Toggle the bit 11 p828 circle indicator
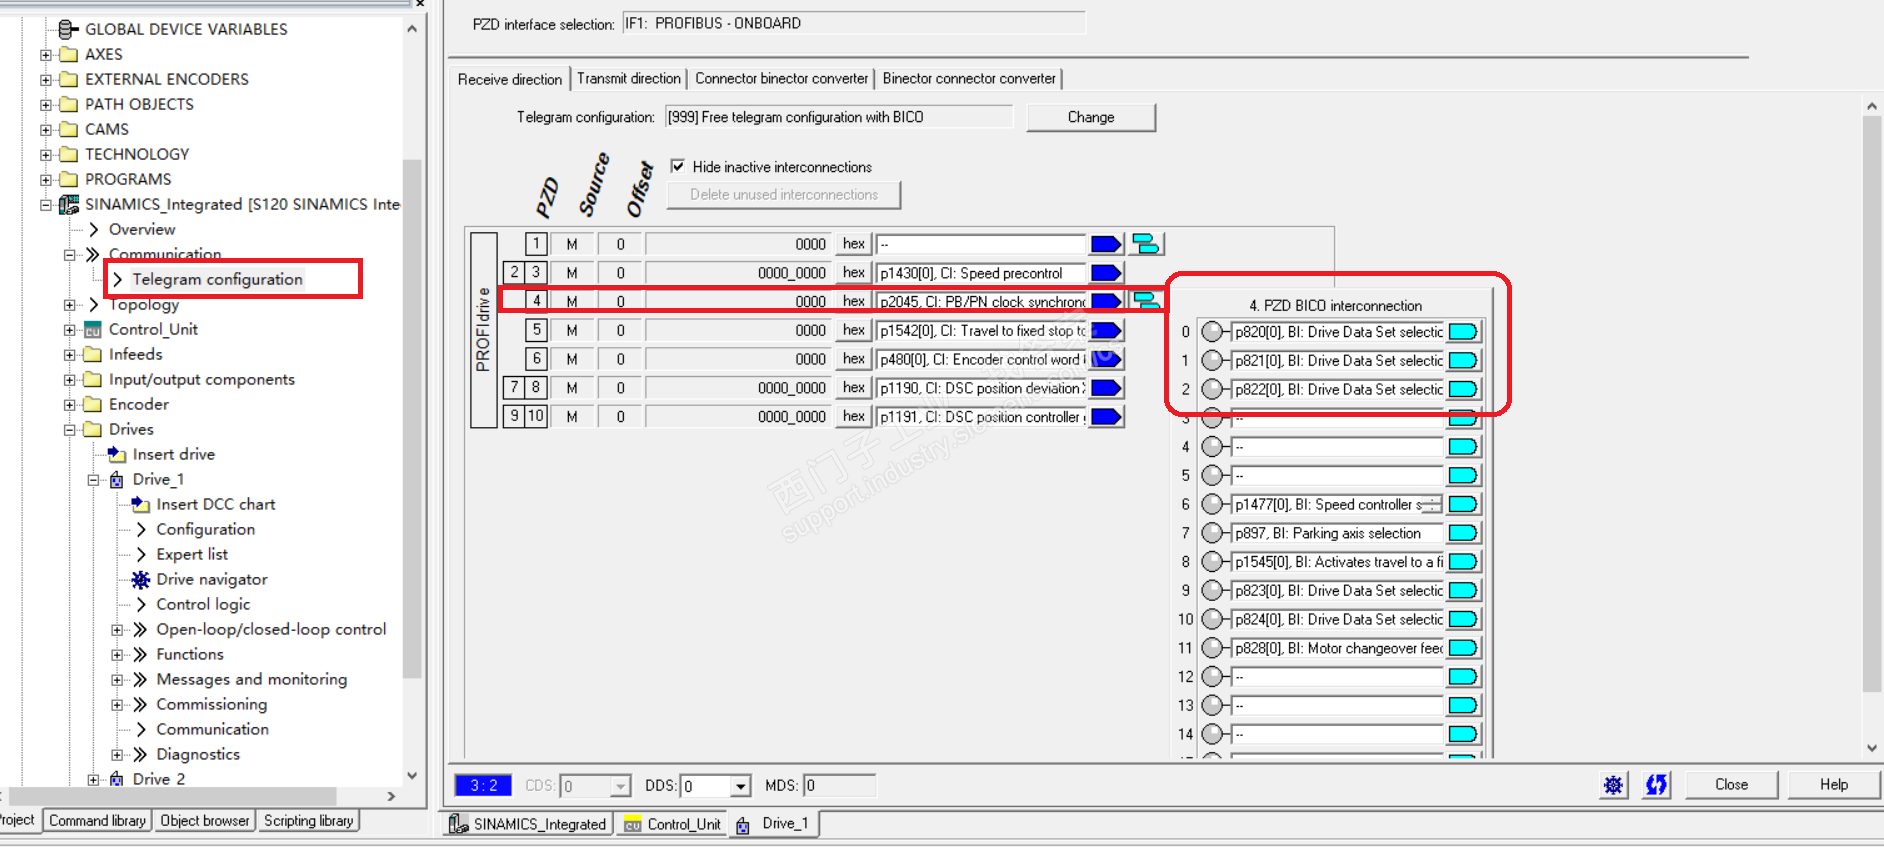 coord(1212,649)
